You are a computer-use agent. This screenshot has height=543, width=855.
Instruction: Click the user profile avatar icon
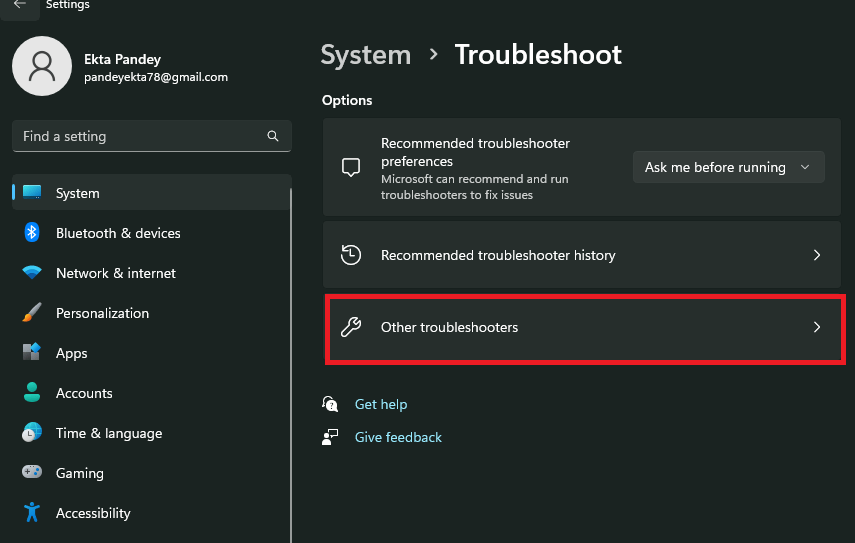[x=41, y=66]
